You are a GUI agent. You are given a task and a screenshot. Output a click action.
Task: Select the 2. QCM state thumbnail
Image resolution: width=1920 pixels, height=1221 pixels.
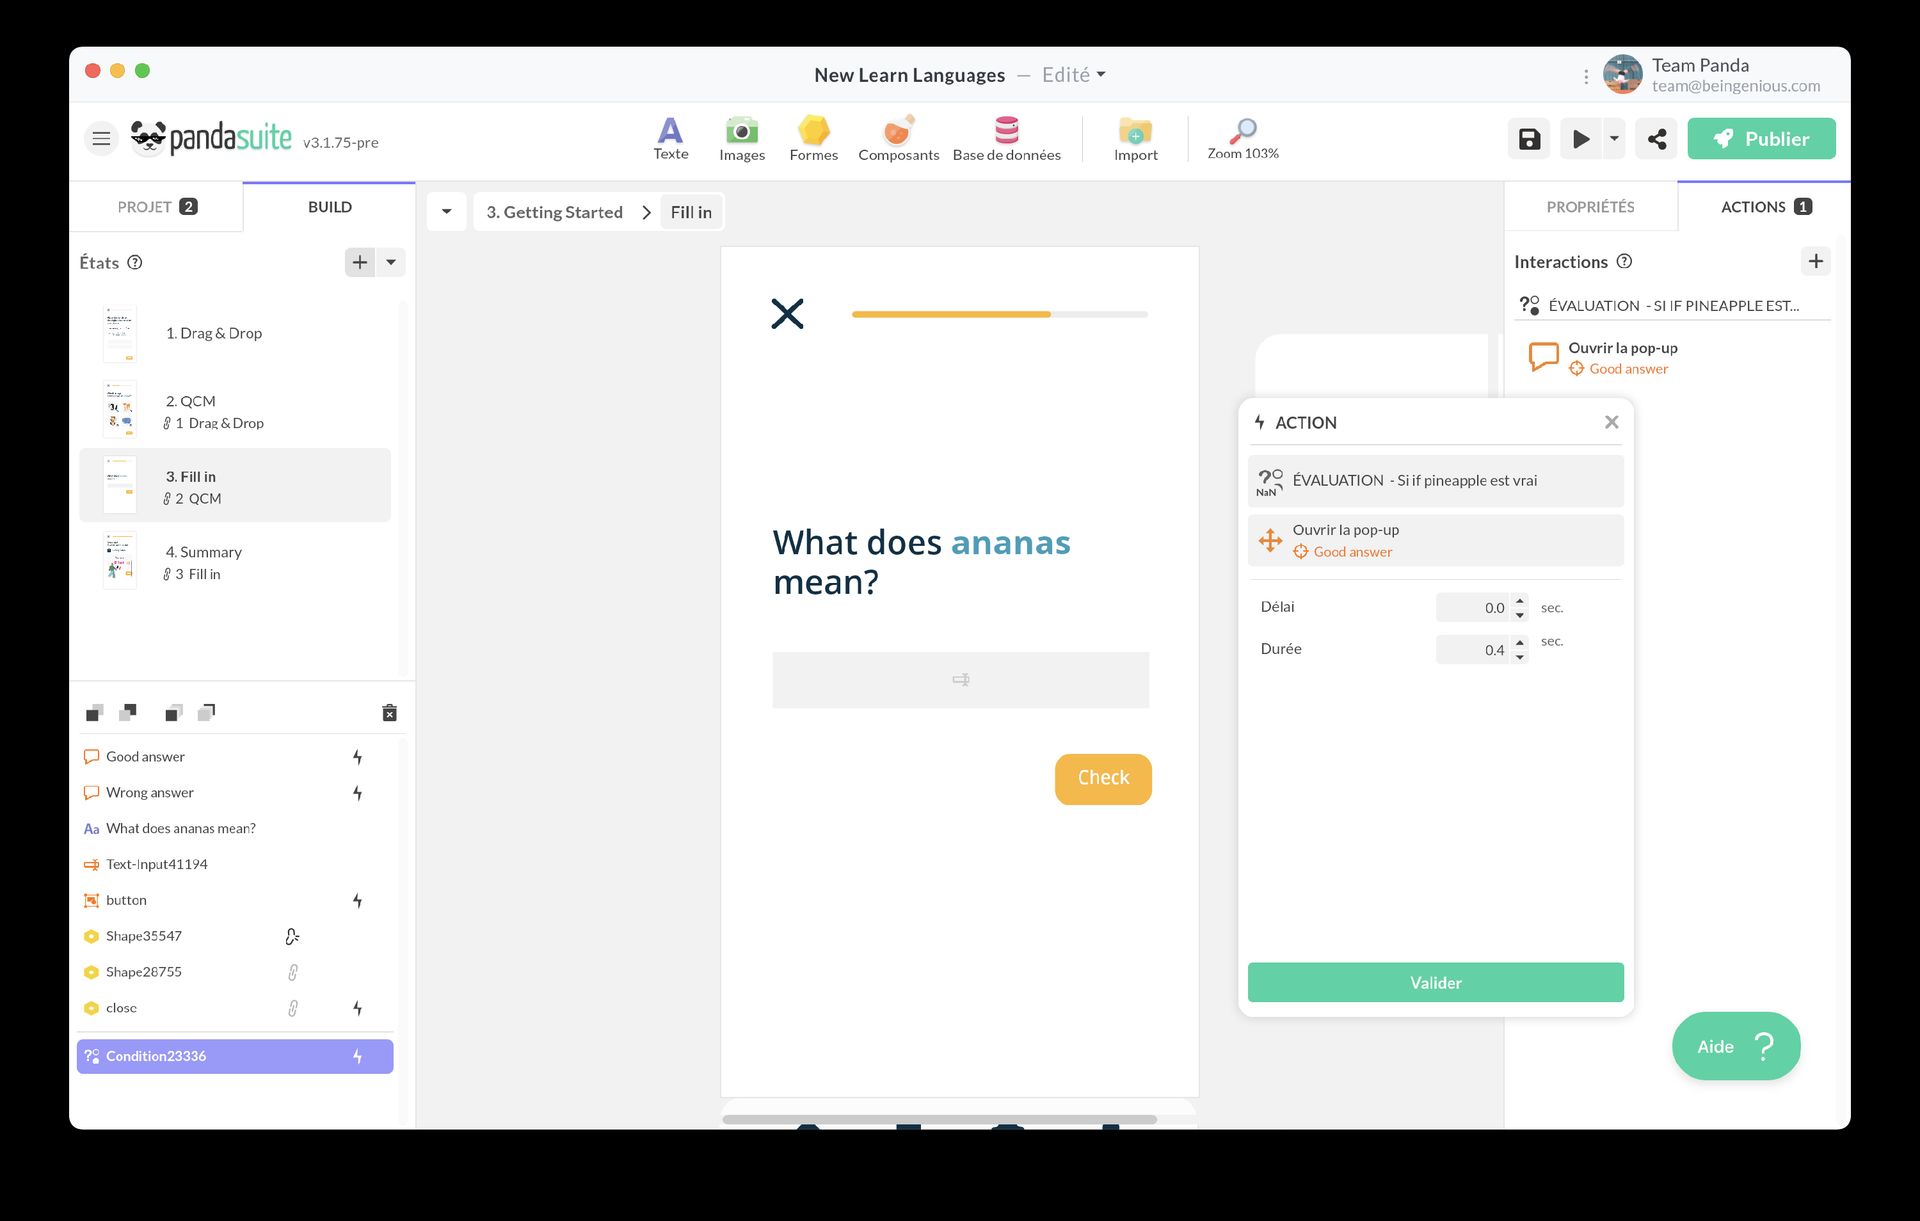point(119,409)
